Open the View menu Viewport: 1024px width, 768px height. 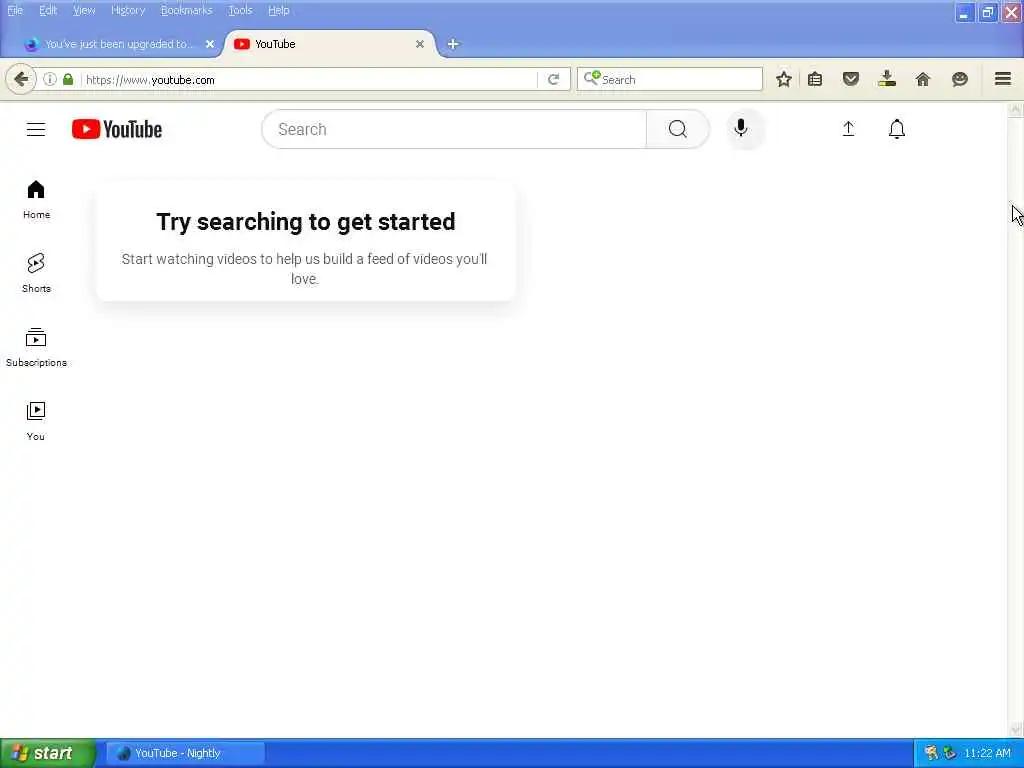coord(84,10)
